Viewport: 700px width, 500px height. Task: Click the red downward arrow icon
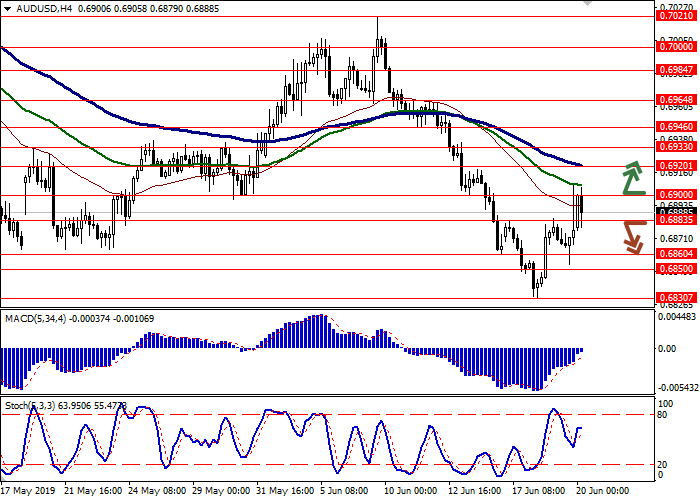[x=632, y=237]
